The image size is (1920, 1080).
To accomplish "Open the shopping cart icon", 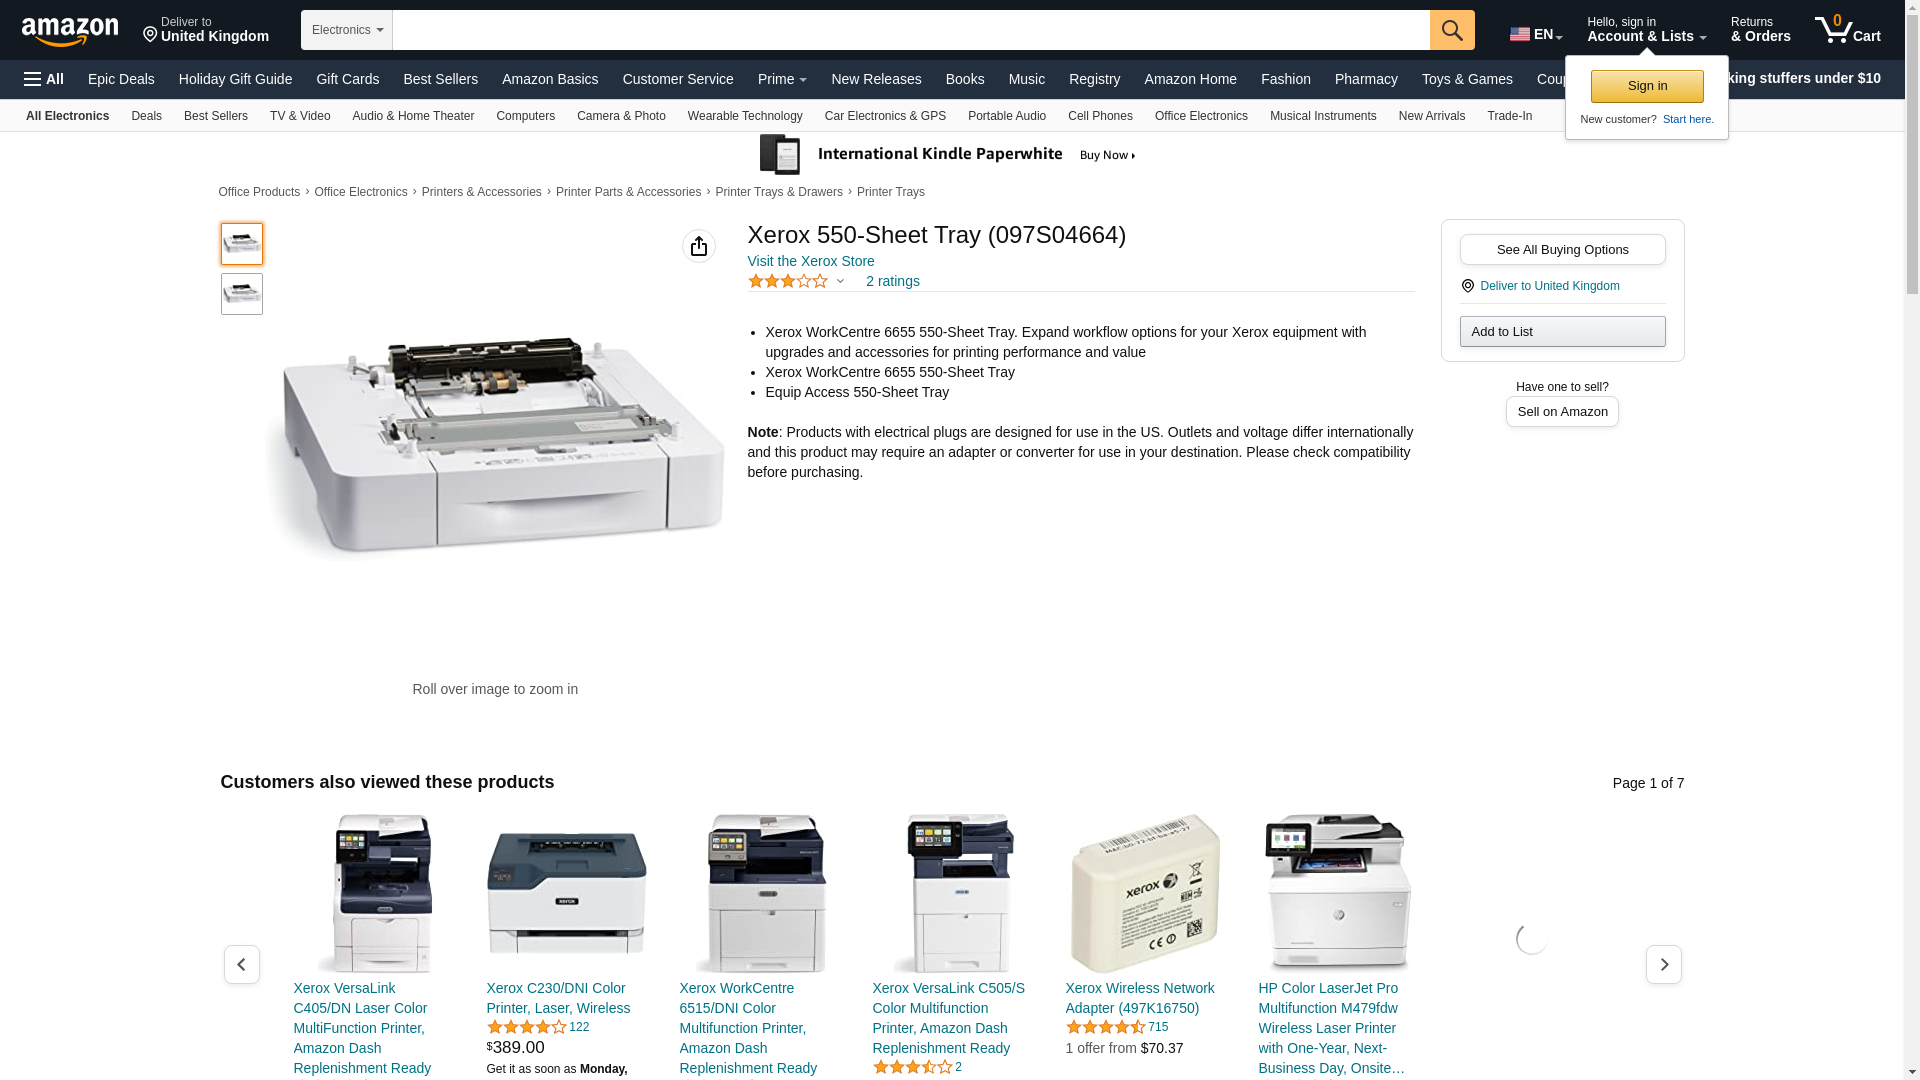I will (x=1847, y=30).
